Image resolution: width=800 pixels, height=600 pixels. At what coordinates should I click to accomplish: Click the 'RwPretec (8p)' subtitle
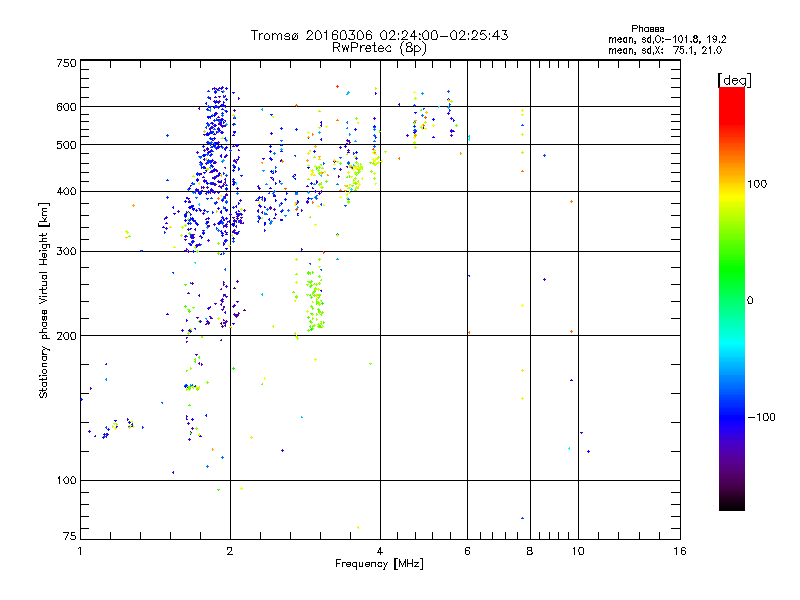point(379,48)
